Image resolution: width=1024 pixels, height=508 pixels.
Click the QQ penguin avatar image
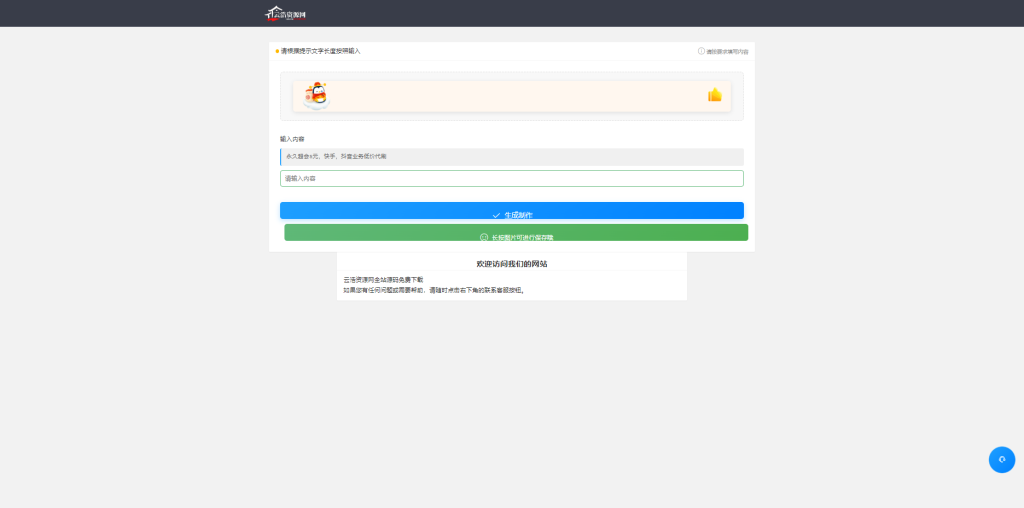317,95
